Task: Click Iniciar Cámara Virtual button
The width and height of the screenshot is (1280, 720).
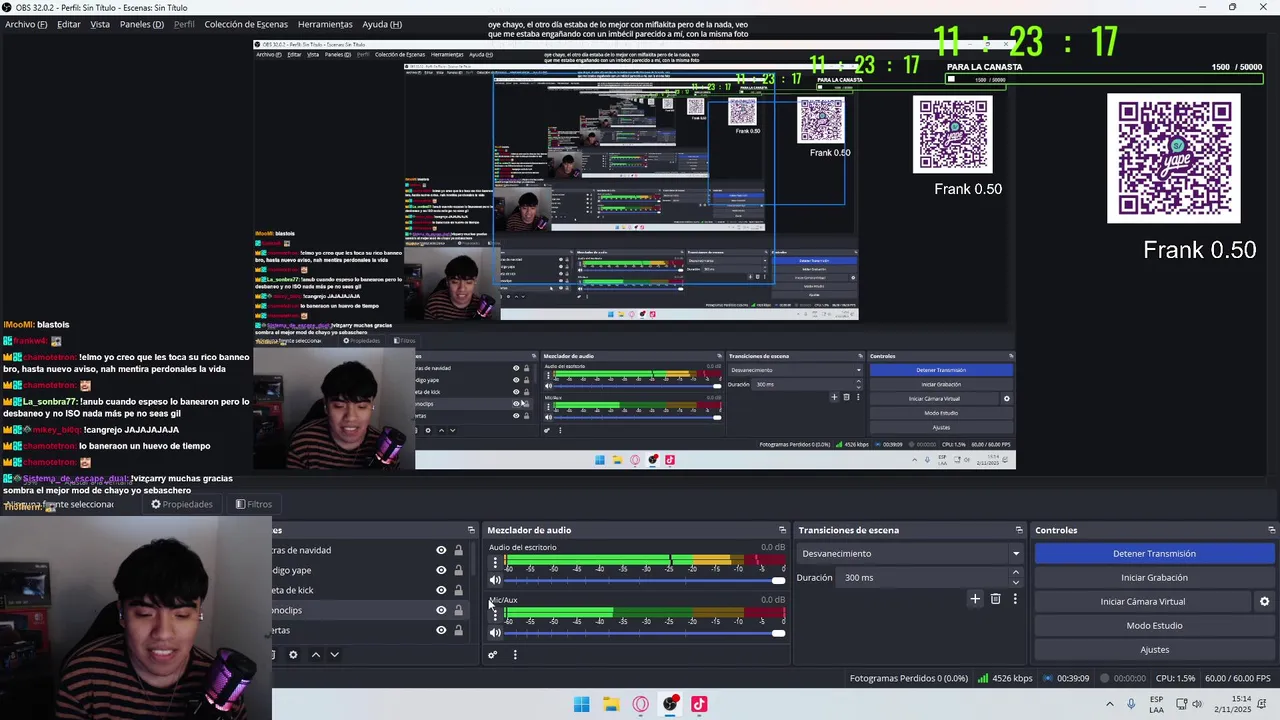Action: (1142, 602)
